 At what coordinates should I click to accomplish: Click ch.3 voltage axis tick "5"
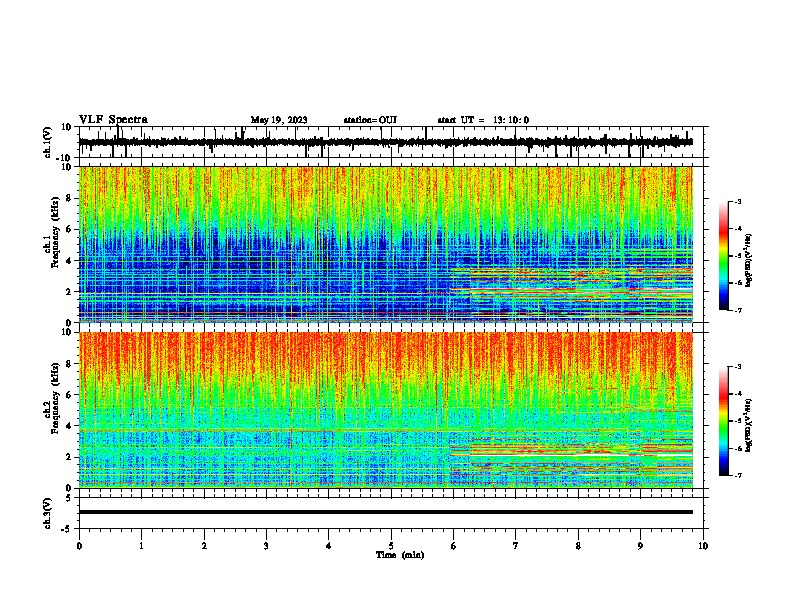coord(69,498)
